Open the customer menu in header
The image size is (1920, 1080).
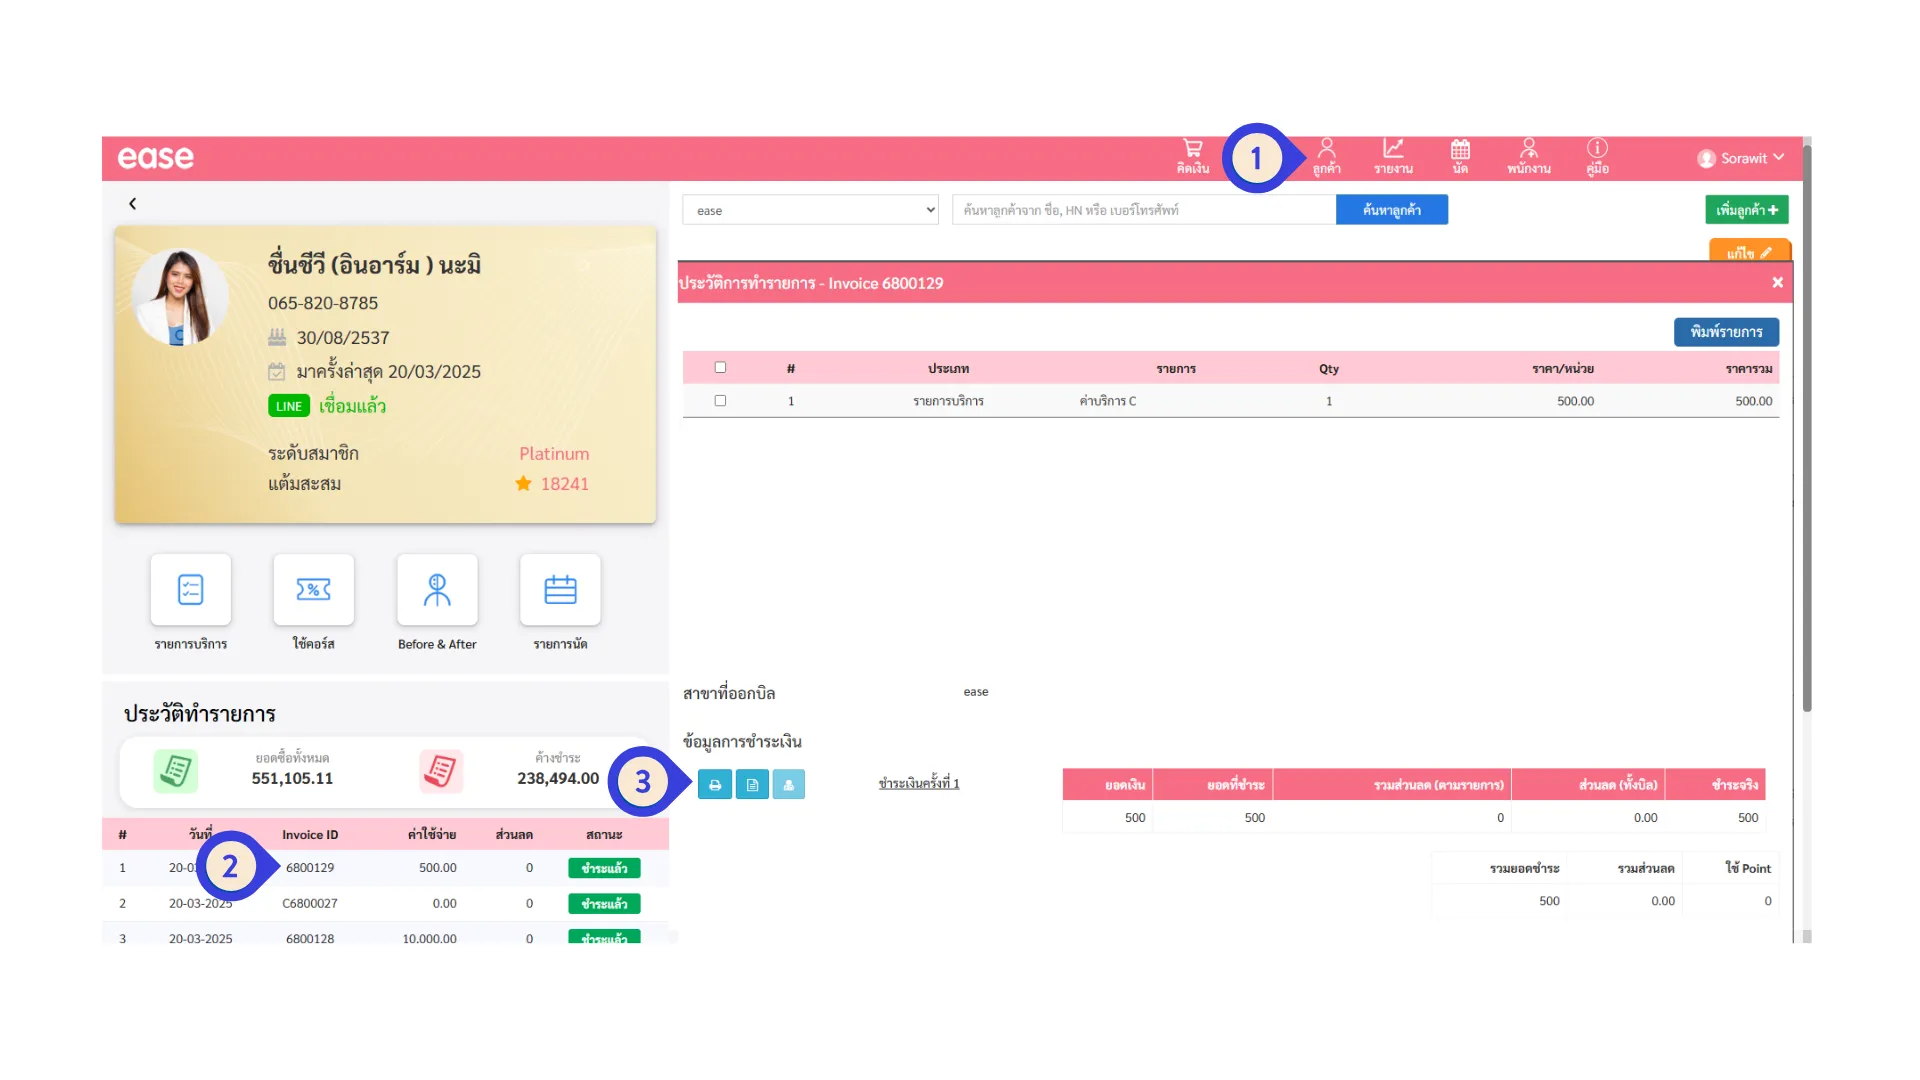[1327, 157]
